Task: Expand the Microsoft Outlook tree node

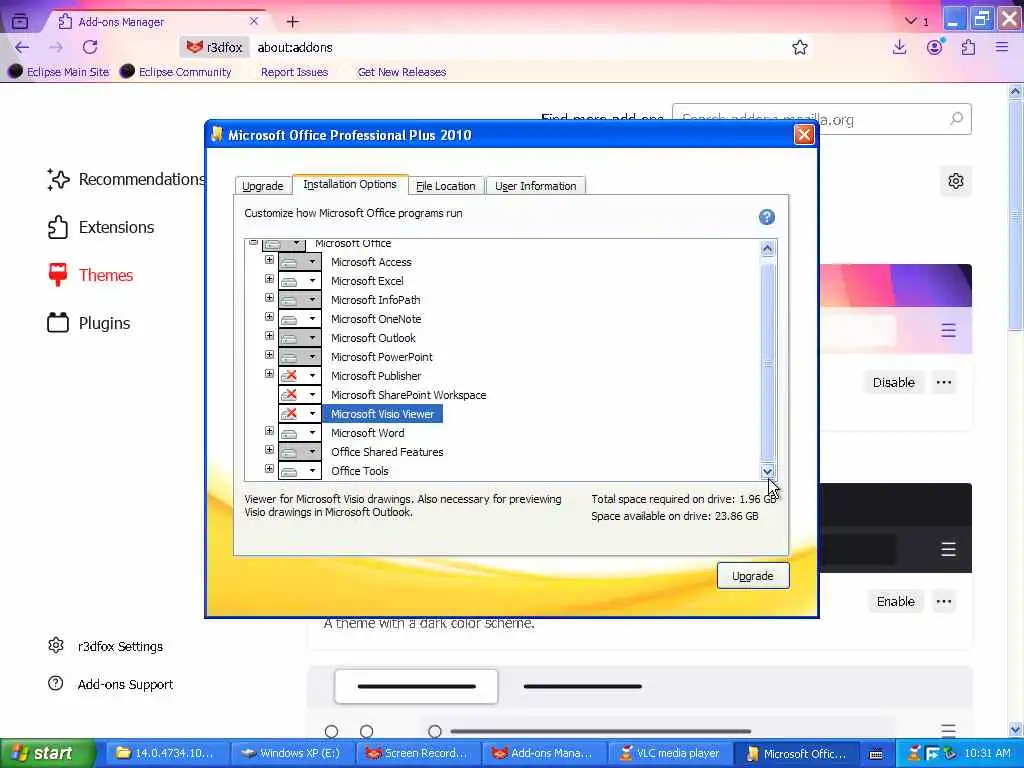Action: 269,336
